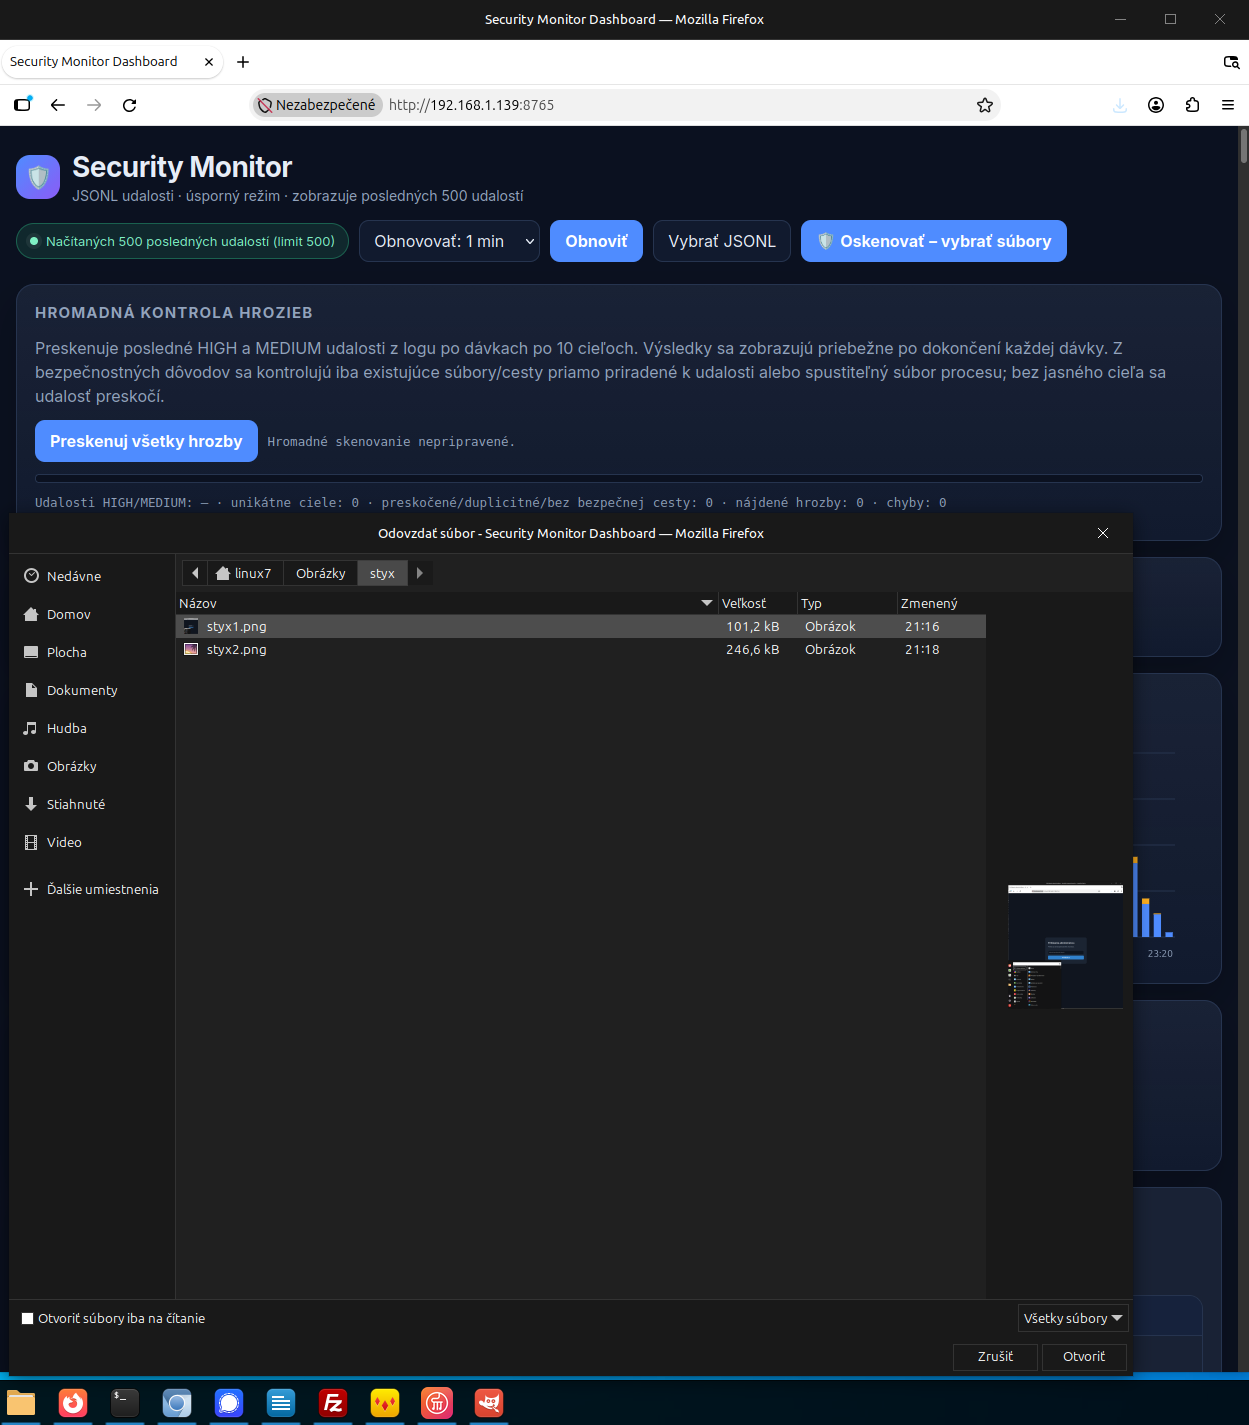Click the blue Obnoviť button
1249x1425 pixels.
[596, 241]
